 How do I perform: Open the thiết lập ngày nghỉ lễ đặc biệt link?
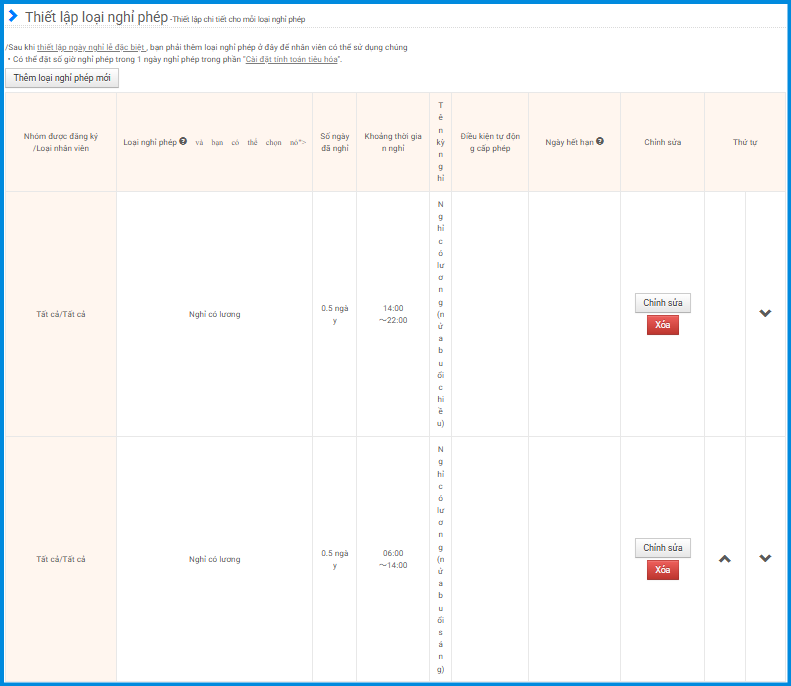(x=91, y=47)
